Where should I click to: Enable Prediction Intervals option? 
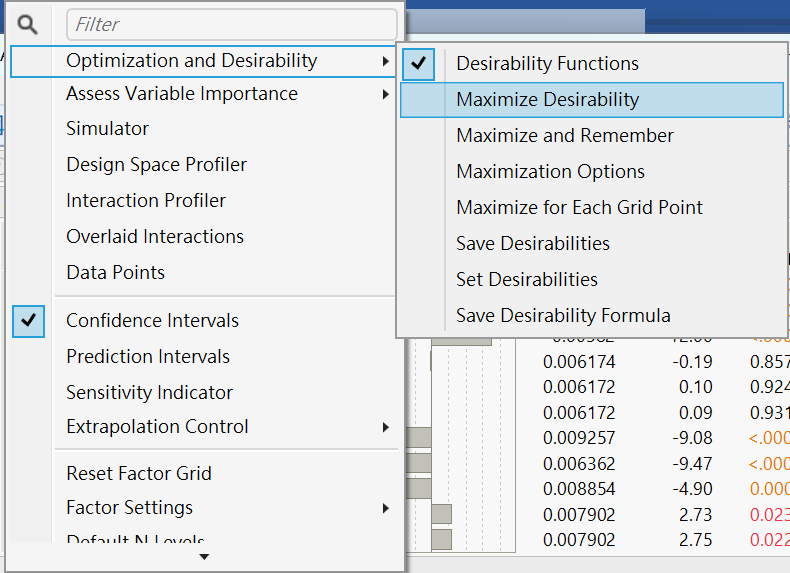tap(148, 357)
